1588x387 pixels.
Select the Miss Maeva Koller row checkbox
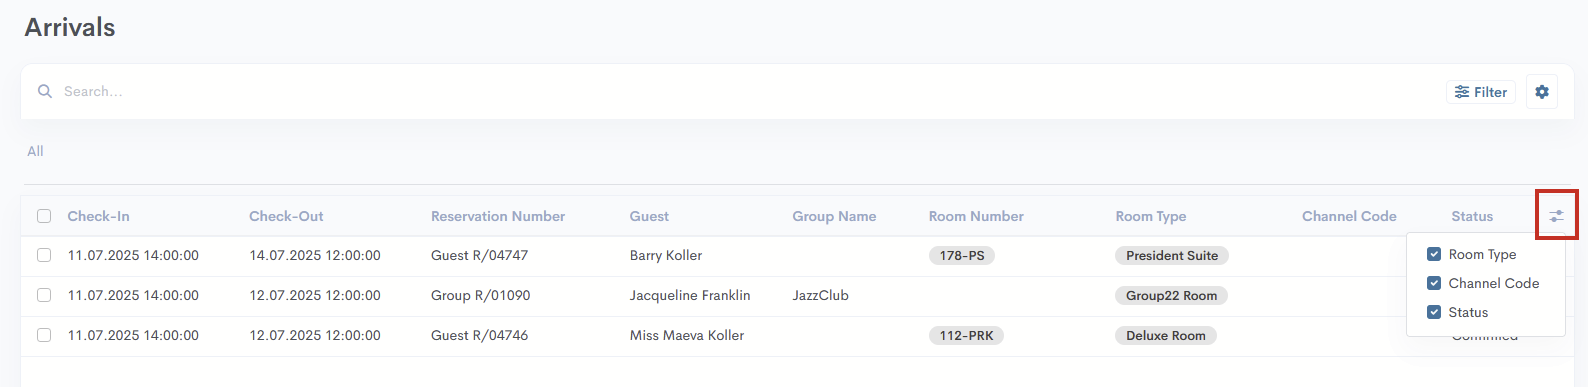[44, 335]
